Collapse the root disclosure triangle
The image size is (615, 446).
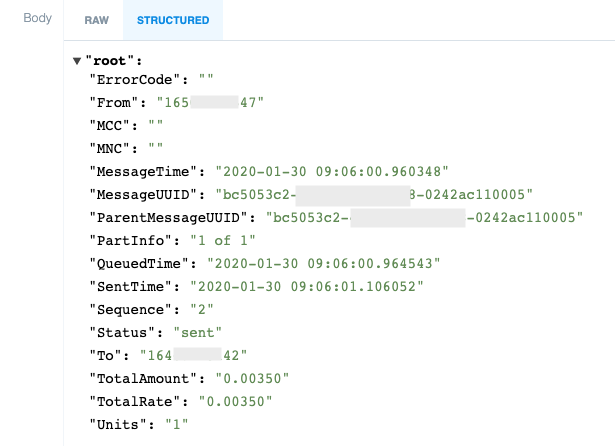[77, 61]
